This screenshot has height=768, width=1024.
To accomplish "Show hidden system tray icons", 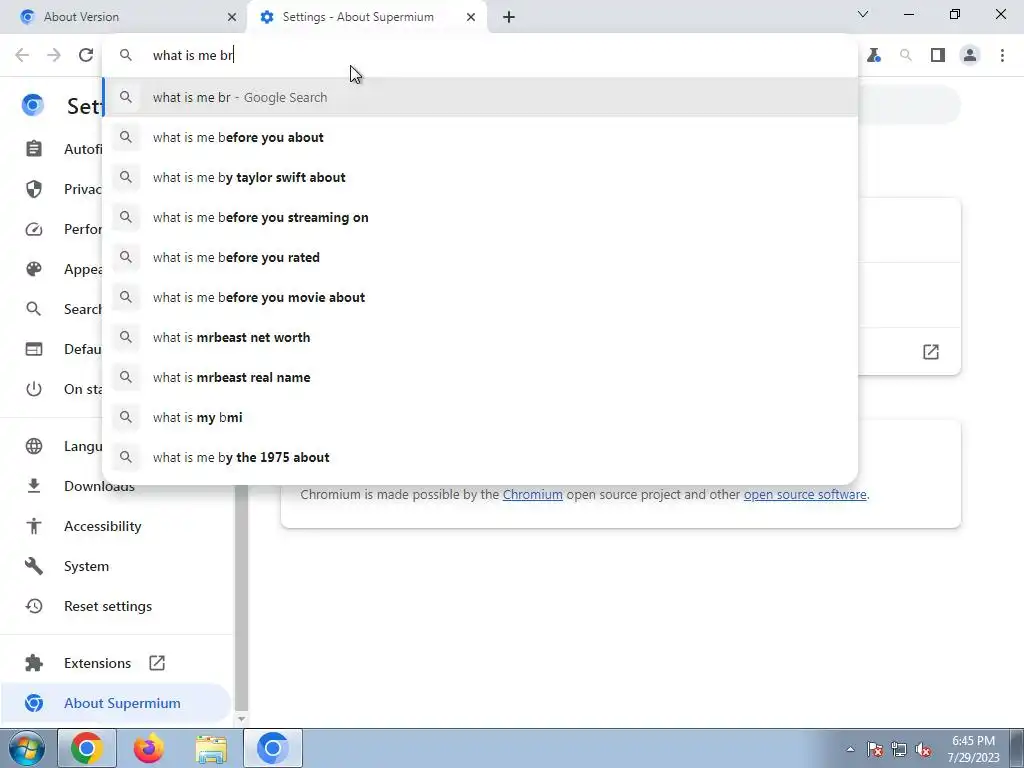I will (850, 749).
